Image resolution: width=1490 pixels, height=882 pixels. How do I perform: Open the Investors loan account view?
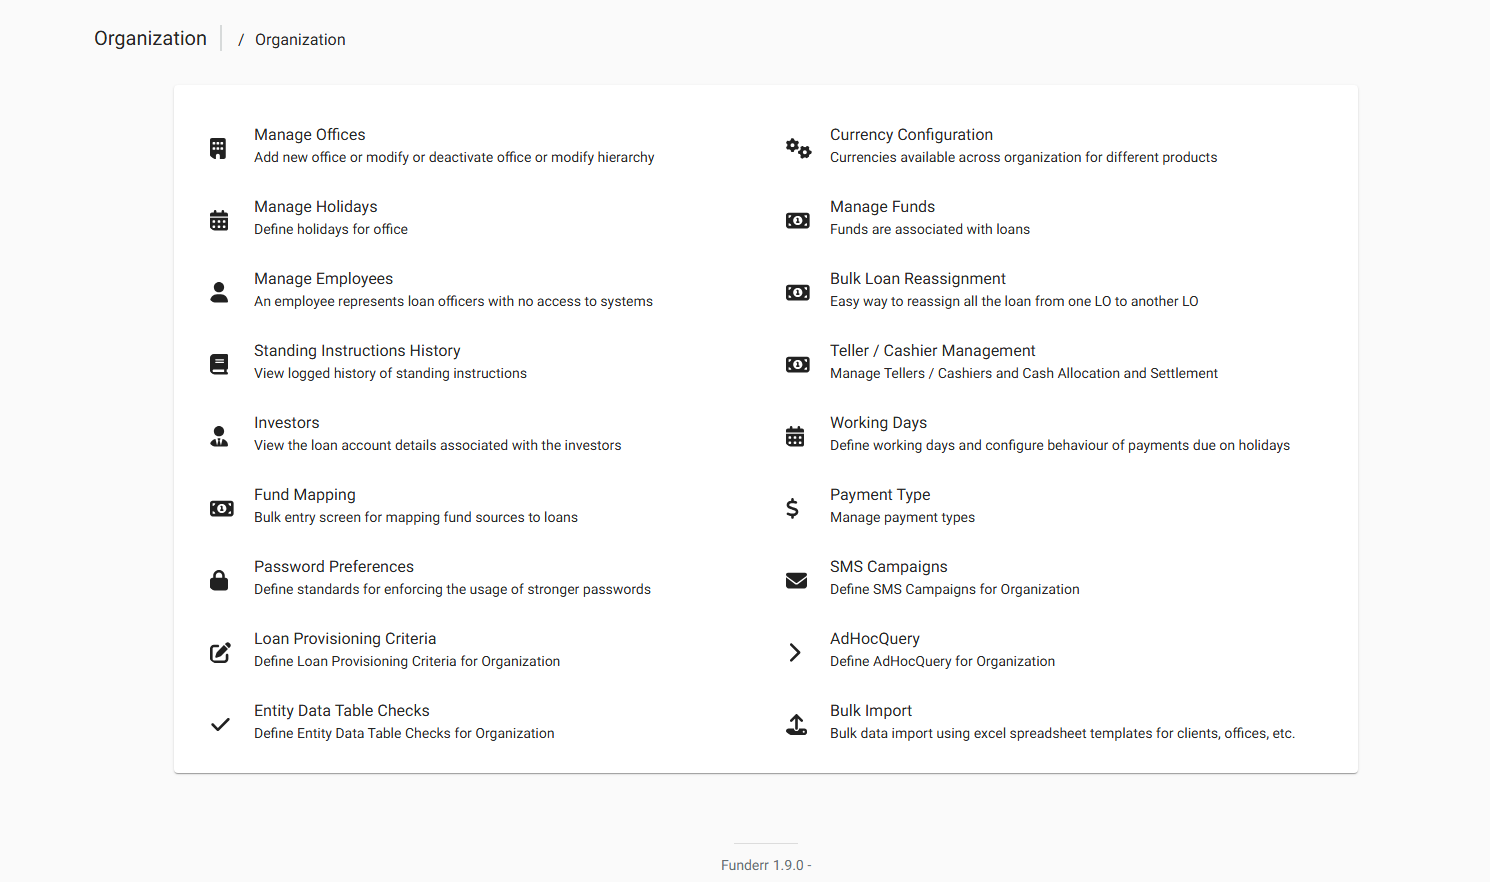[287, 422]
